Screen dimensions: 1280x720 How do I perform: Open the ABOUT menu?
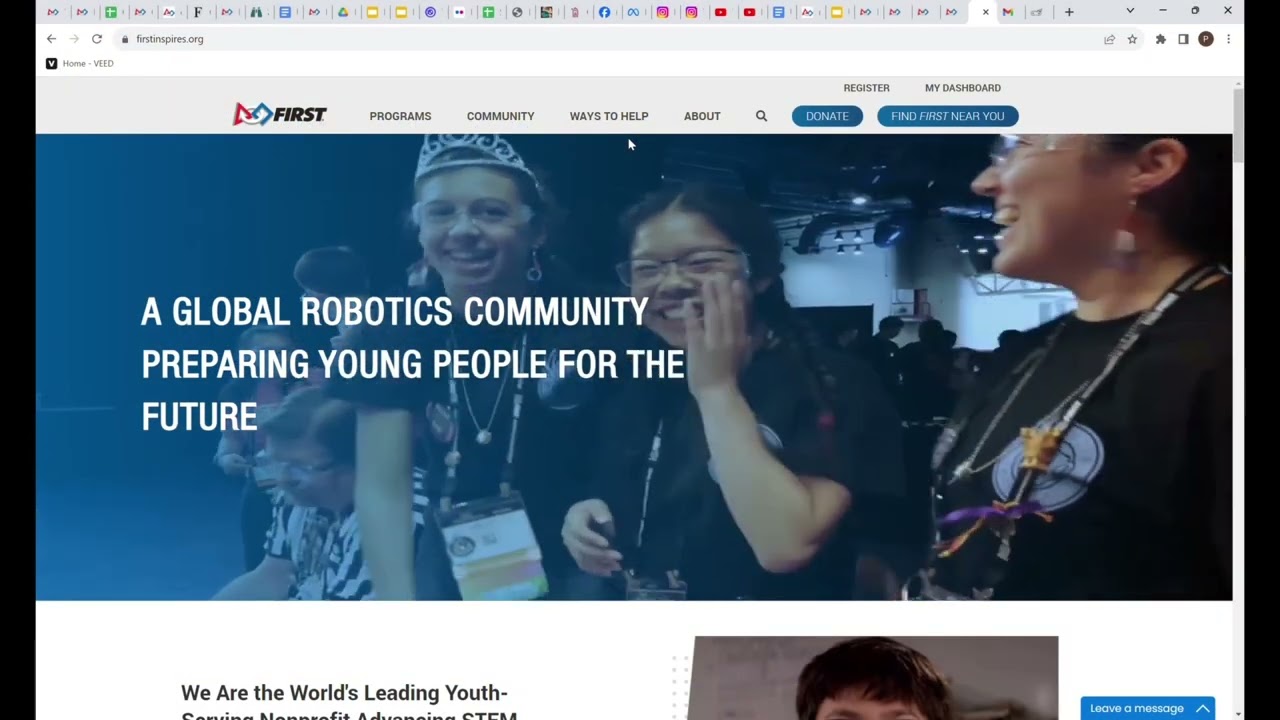702,116
